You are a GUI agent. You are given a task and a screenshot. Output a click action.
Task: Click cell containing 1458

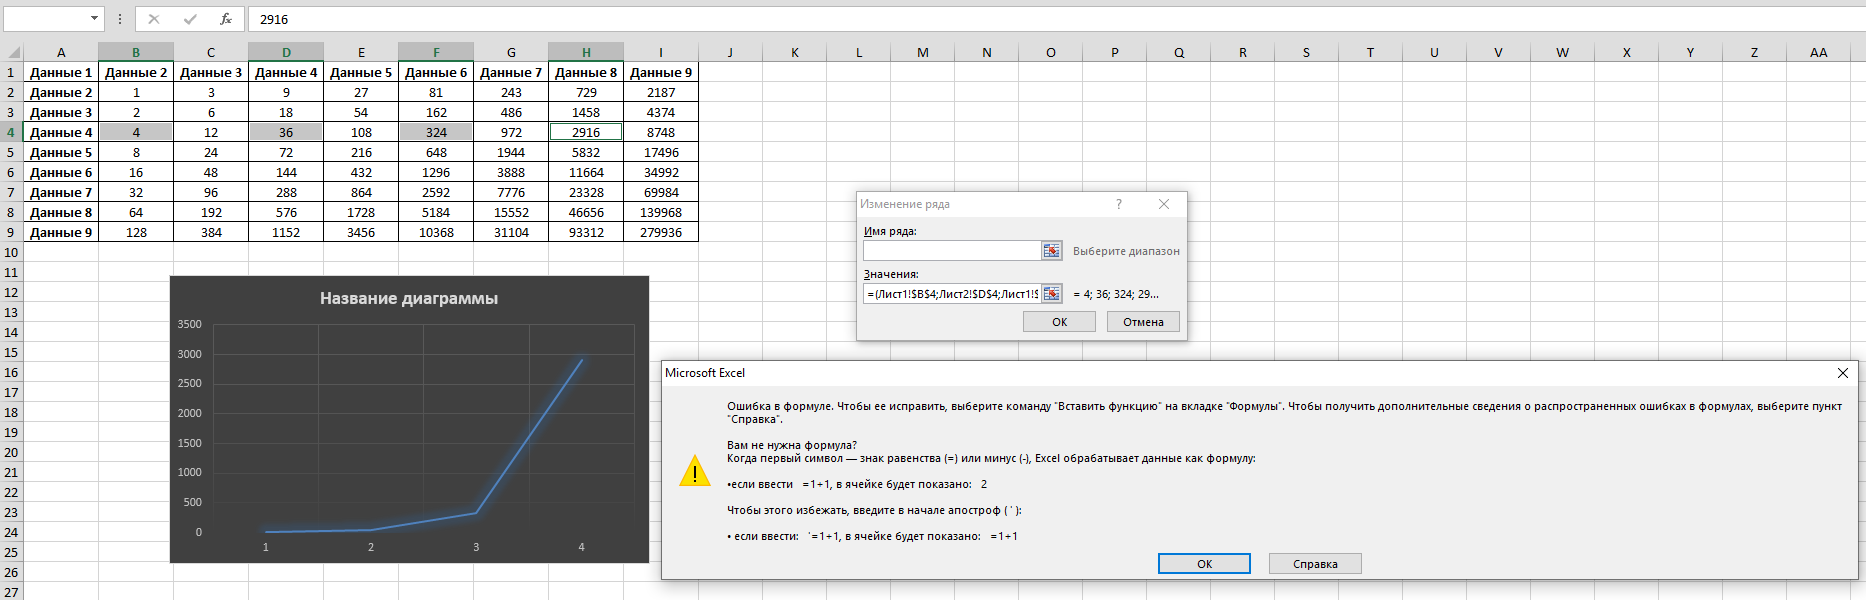click(x=586, y=112)
